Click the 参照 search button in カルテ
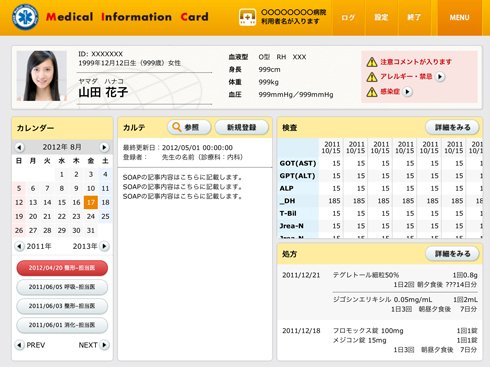The width and height of the screenshot is (490, 367). click(189, 127)
